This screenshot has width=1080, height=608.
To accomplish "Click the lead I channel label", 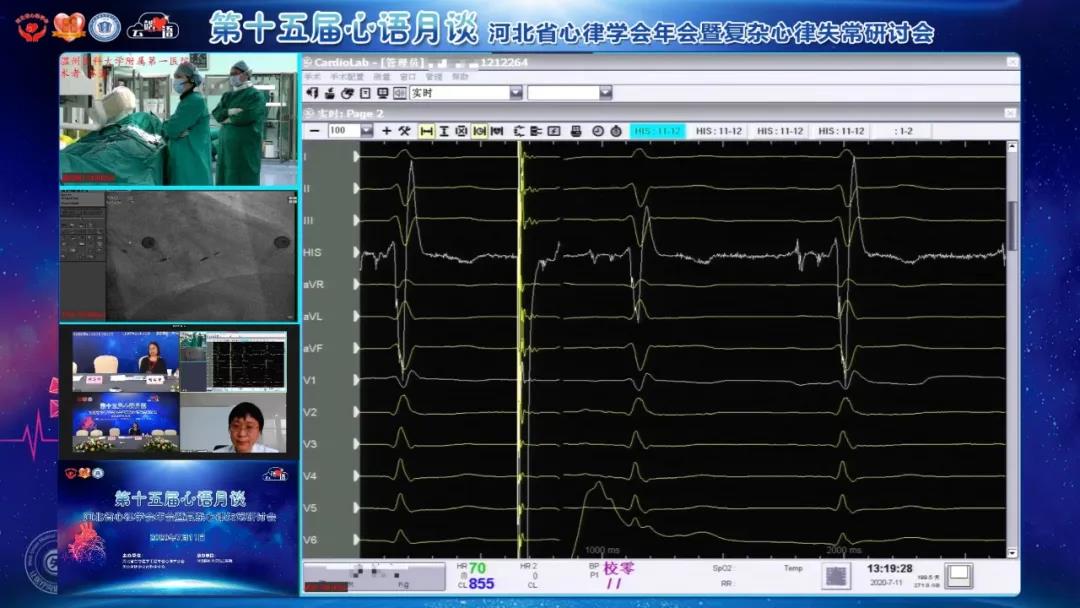I will 306,156.
